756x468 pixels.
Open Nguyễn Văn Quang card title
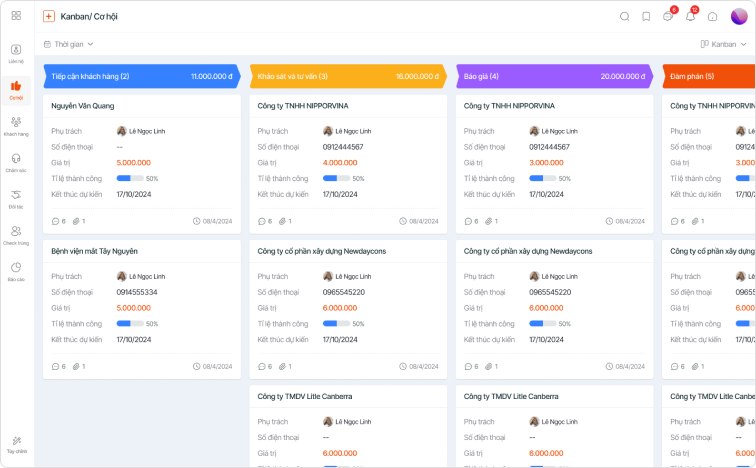[82, 106]
